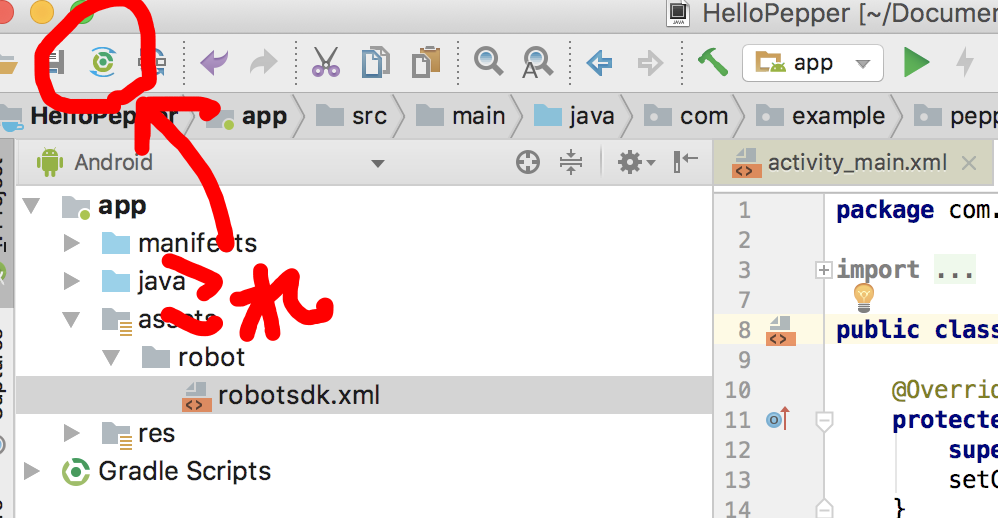Click the Sync project icon in toolbar
Viewport: 998px width, 518px height.
[103, 62]
